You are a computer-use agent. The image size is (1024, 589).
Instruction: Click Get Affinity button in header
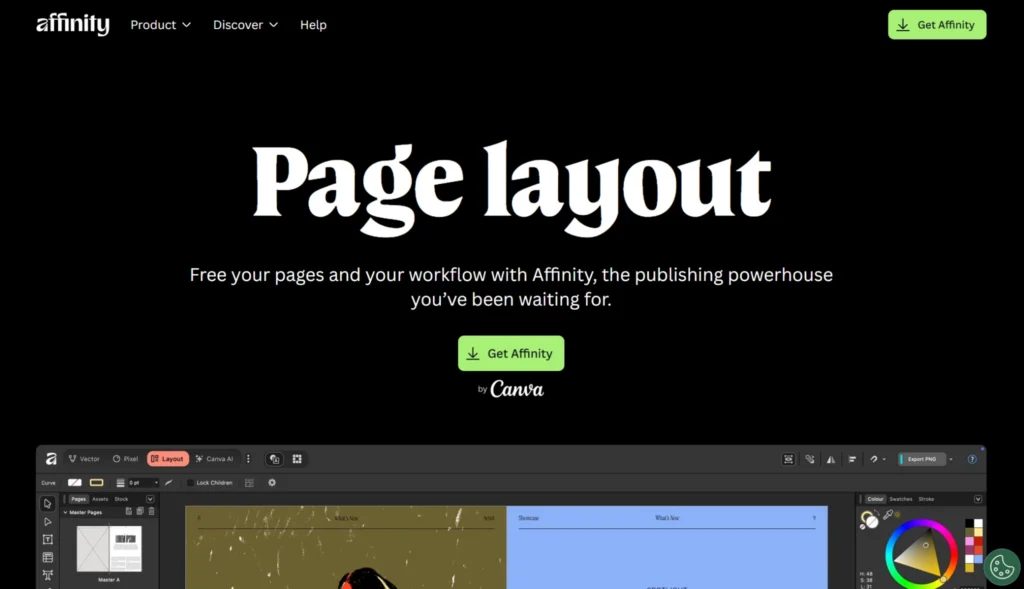click(x=936, y=25)
